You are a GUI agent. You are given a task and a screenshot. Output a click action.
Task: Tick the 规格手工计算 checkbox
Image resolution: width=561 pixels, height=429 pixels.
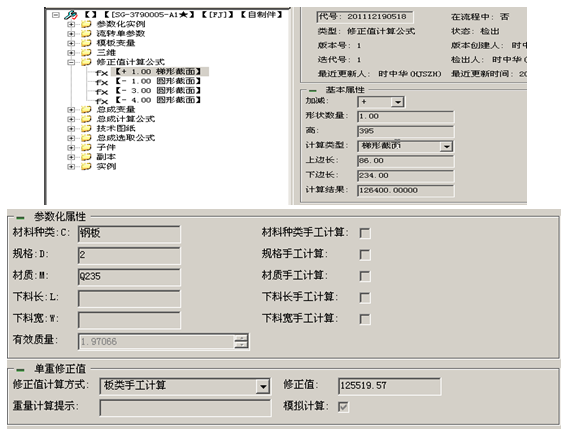pyautogui.click(x=365, y=255)
